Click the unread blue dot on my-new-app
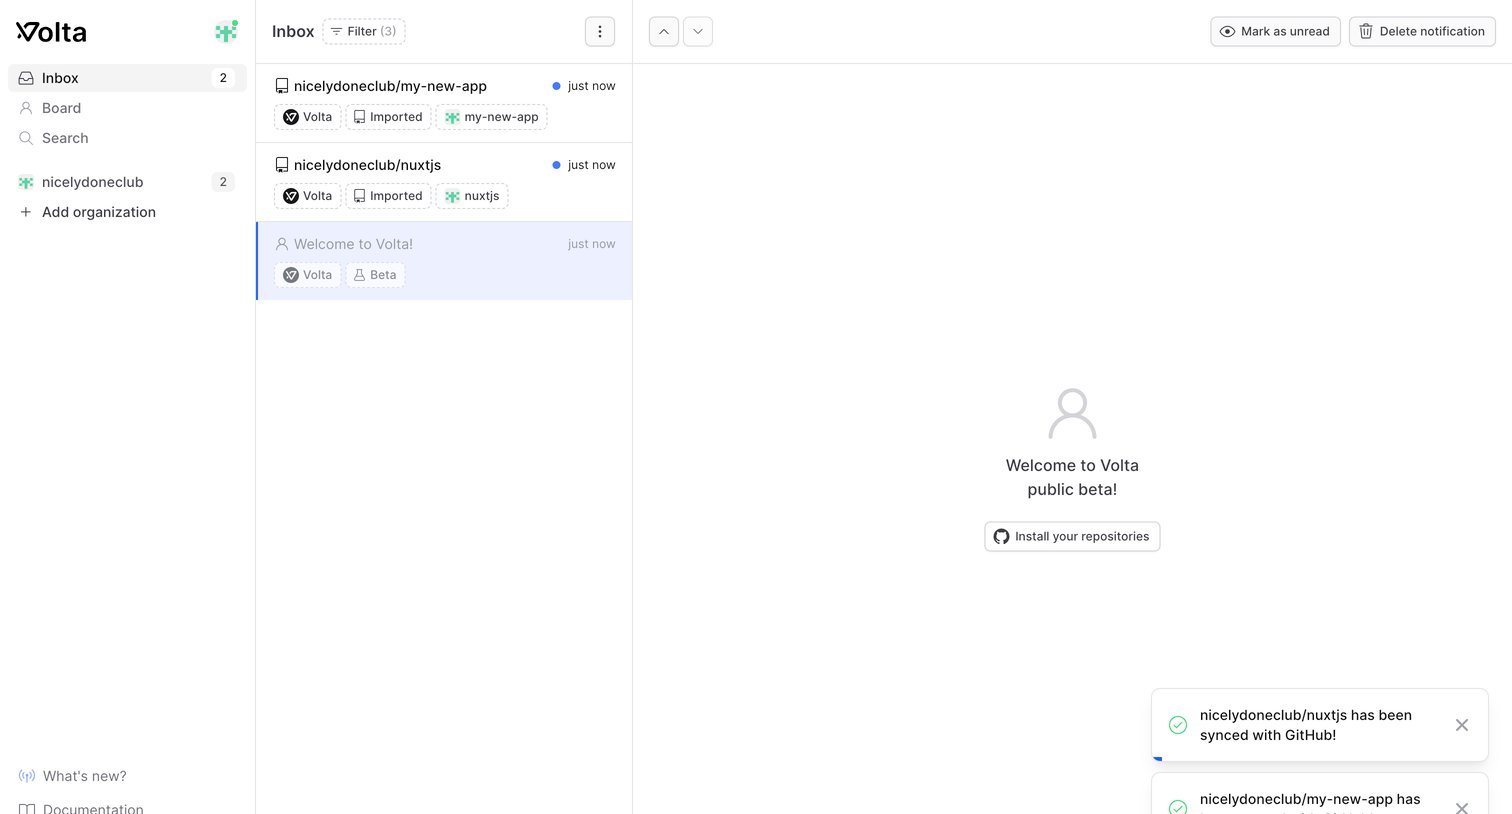Viewport: 1512px width, 814px height. [557, 86]
